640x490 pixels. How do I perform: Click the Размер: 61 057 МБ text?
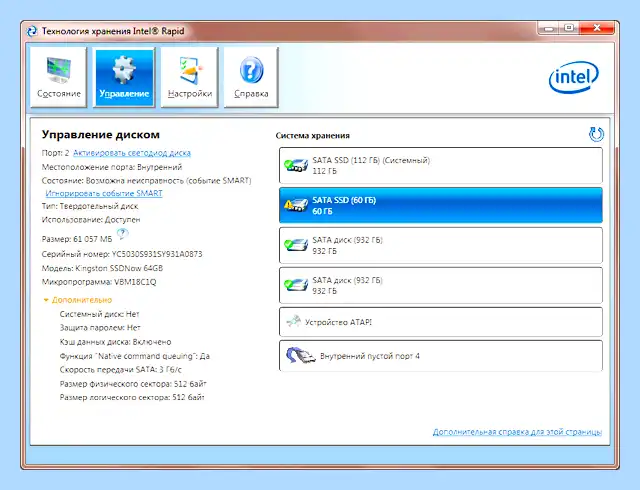point(77,239)
